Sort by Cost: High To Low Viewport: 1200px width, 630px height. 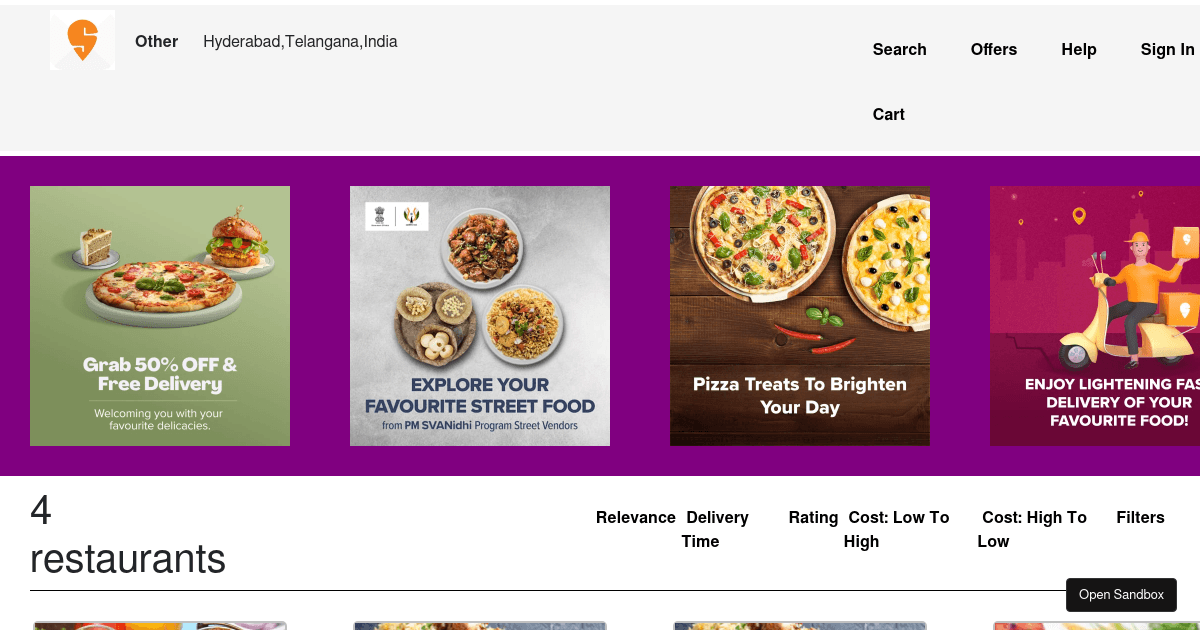[x=1032, y=529]
